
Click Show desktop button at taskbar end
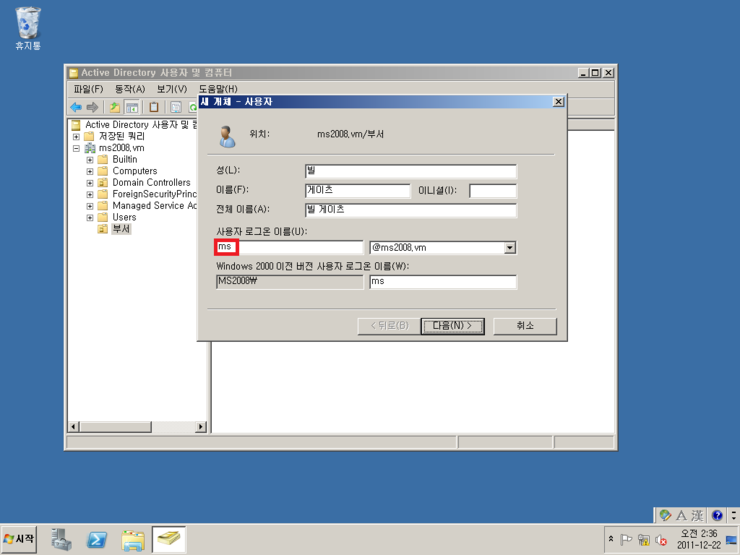(732, 539)
